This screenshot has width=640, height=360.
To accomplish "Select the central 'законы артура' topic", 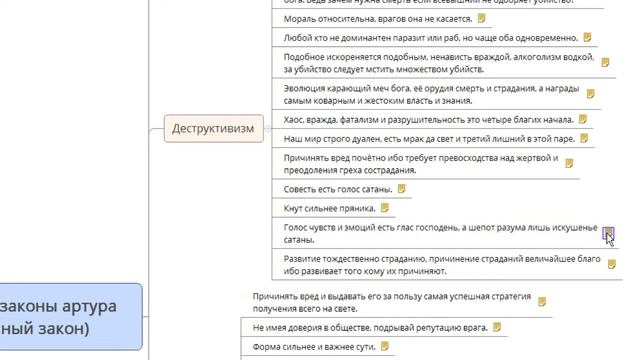I will (x=71, y=317).
